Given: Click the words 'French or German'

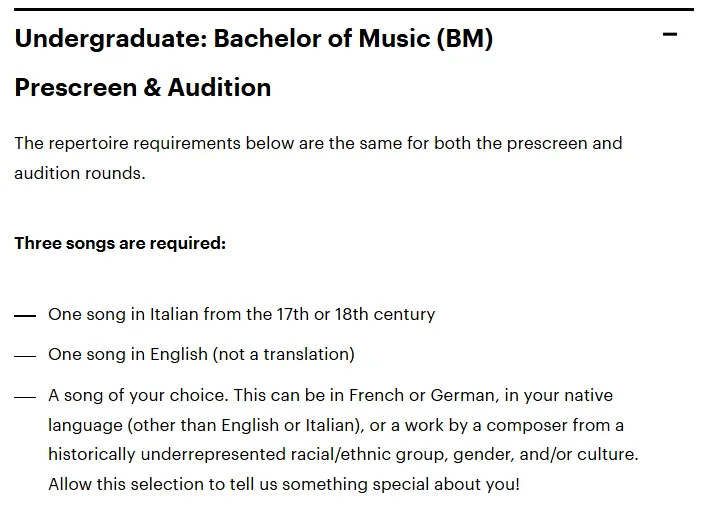Looking at the screenshot, I should pyautogui.click(x=422, y=395).
